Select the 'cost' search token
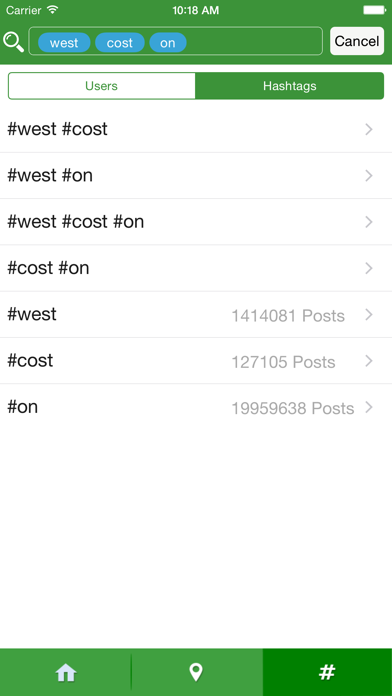392x696 pixels. tap(120, 43)
